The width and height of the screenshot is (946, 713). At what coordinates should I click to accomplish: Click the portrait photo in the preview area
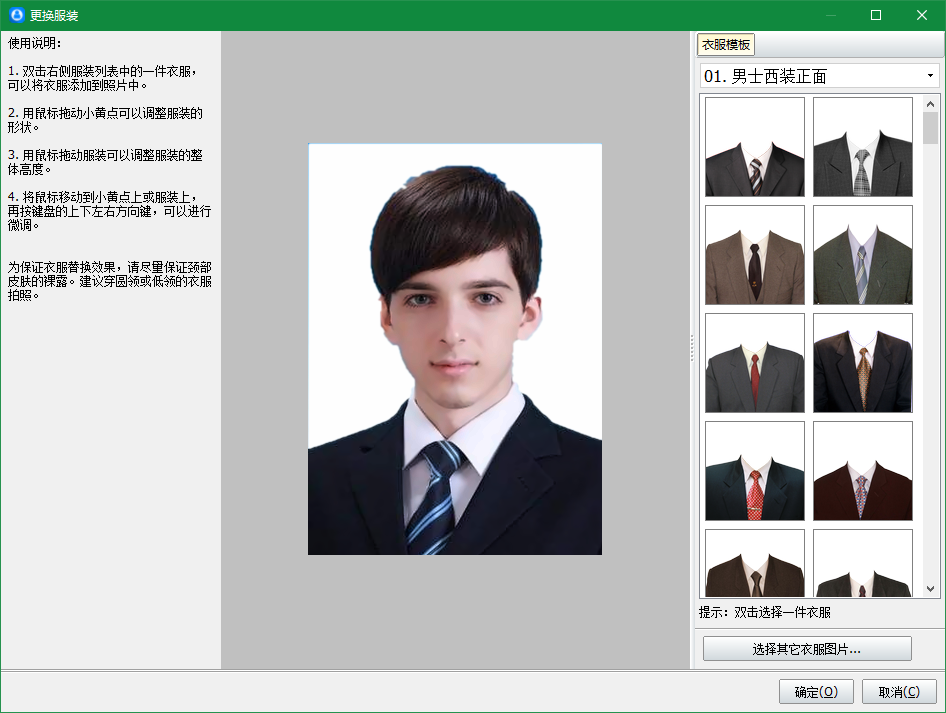point(455,350)
